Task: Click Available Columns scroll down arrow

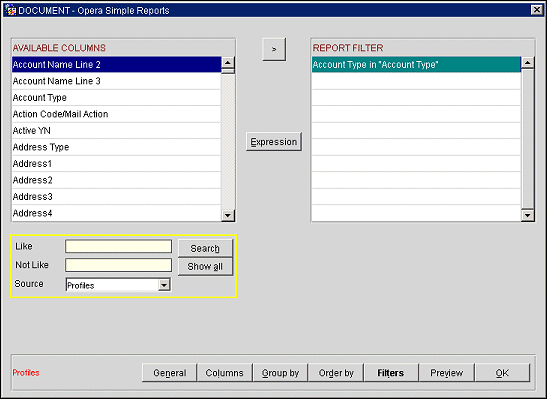Action: [228, 215]
